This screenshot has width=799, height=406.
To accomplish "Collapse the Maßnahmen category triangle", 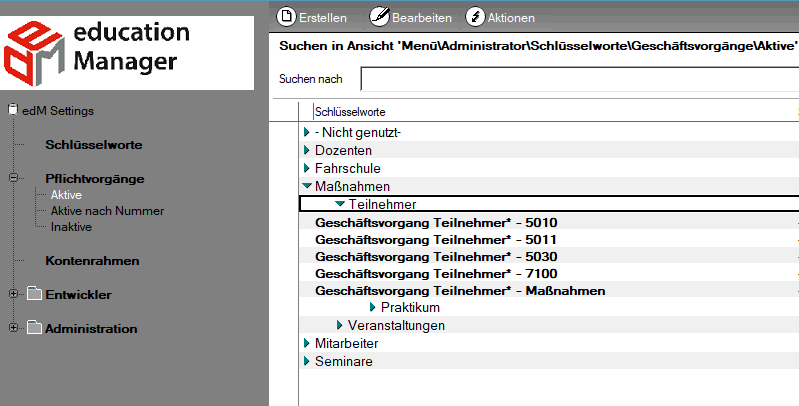I will click(307, 186).
